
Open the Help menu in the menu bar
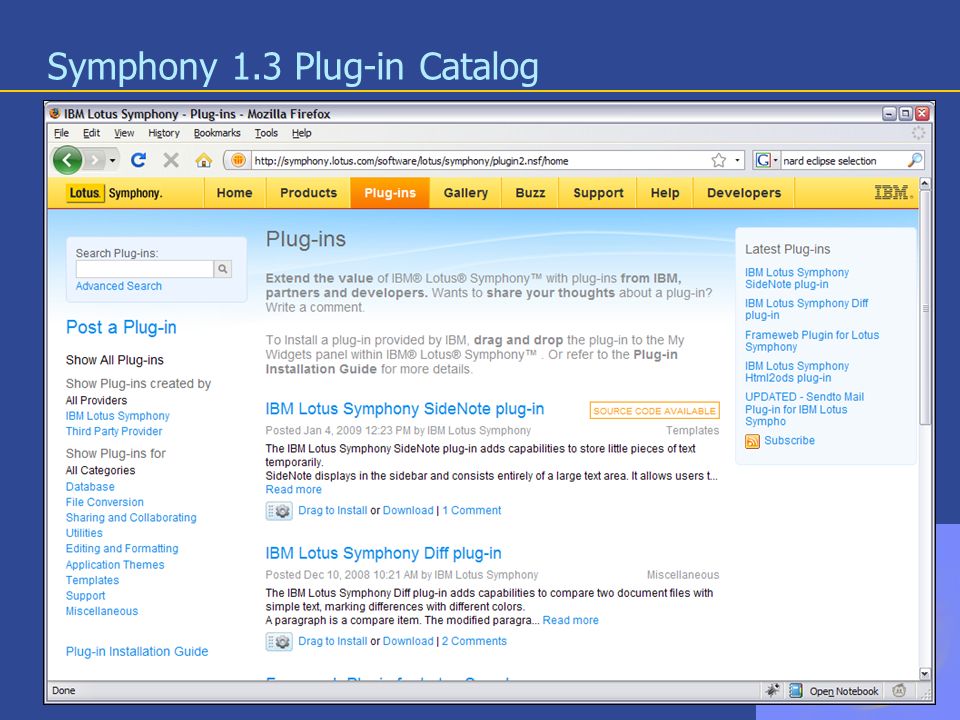pos(301,133)
